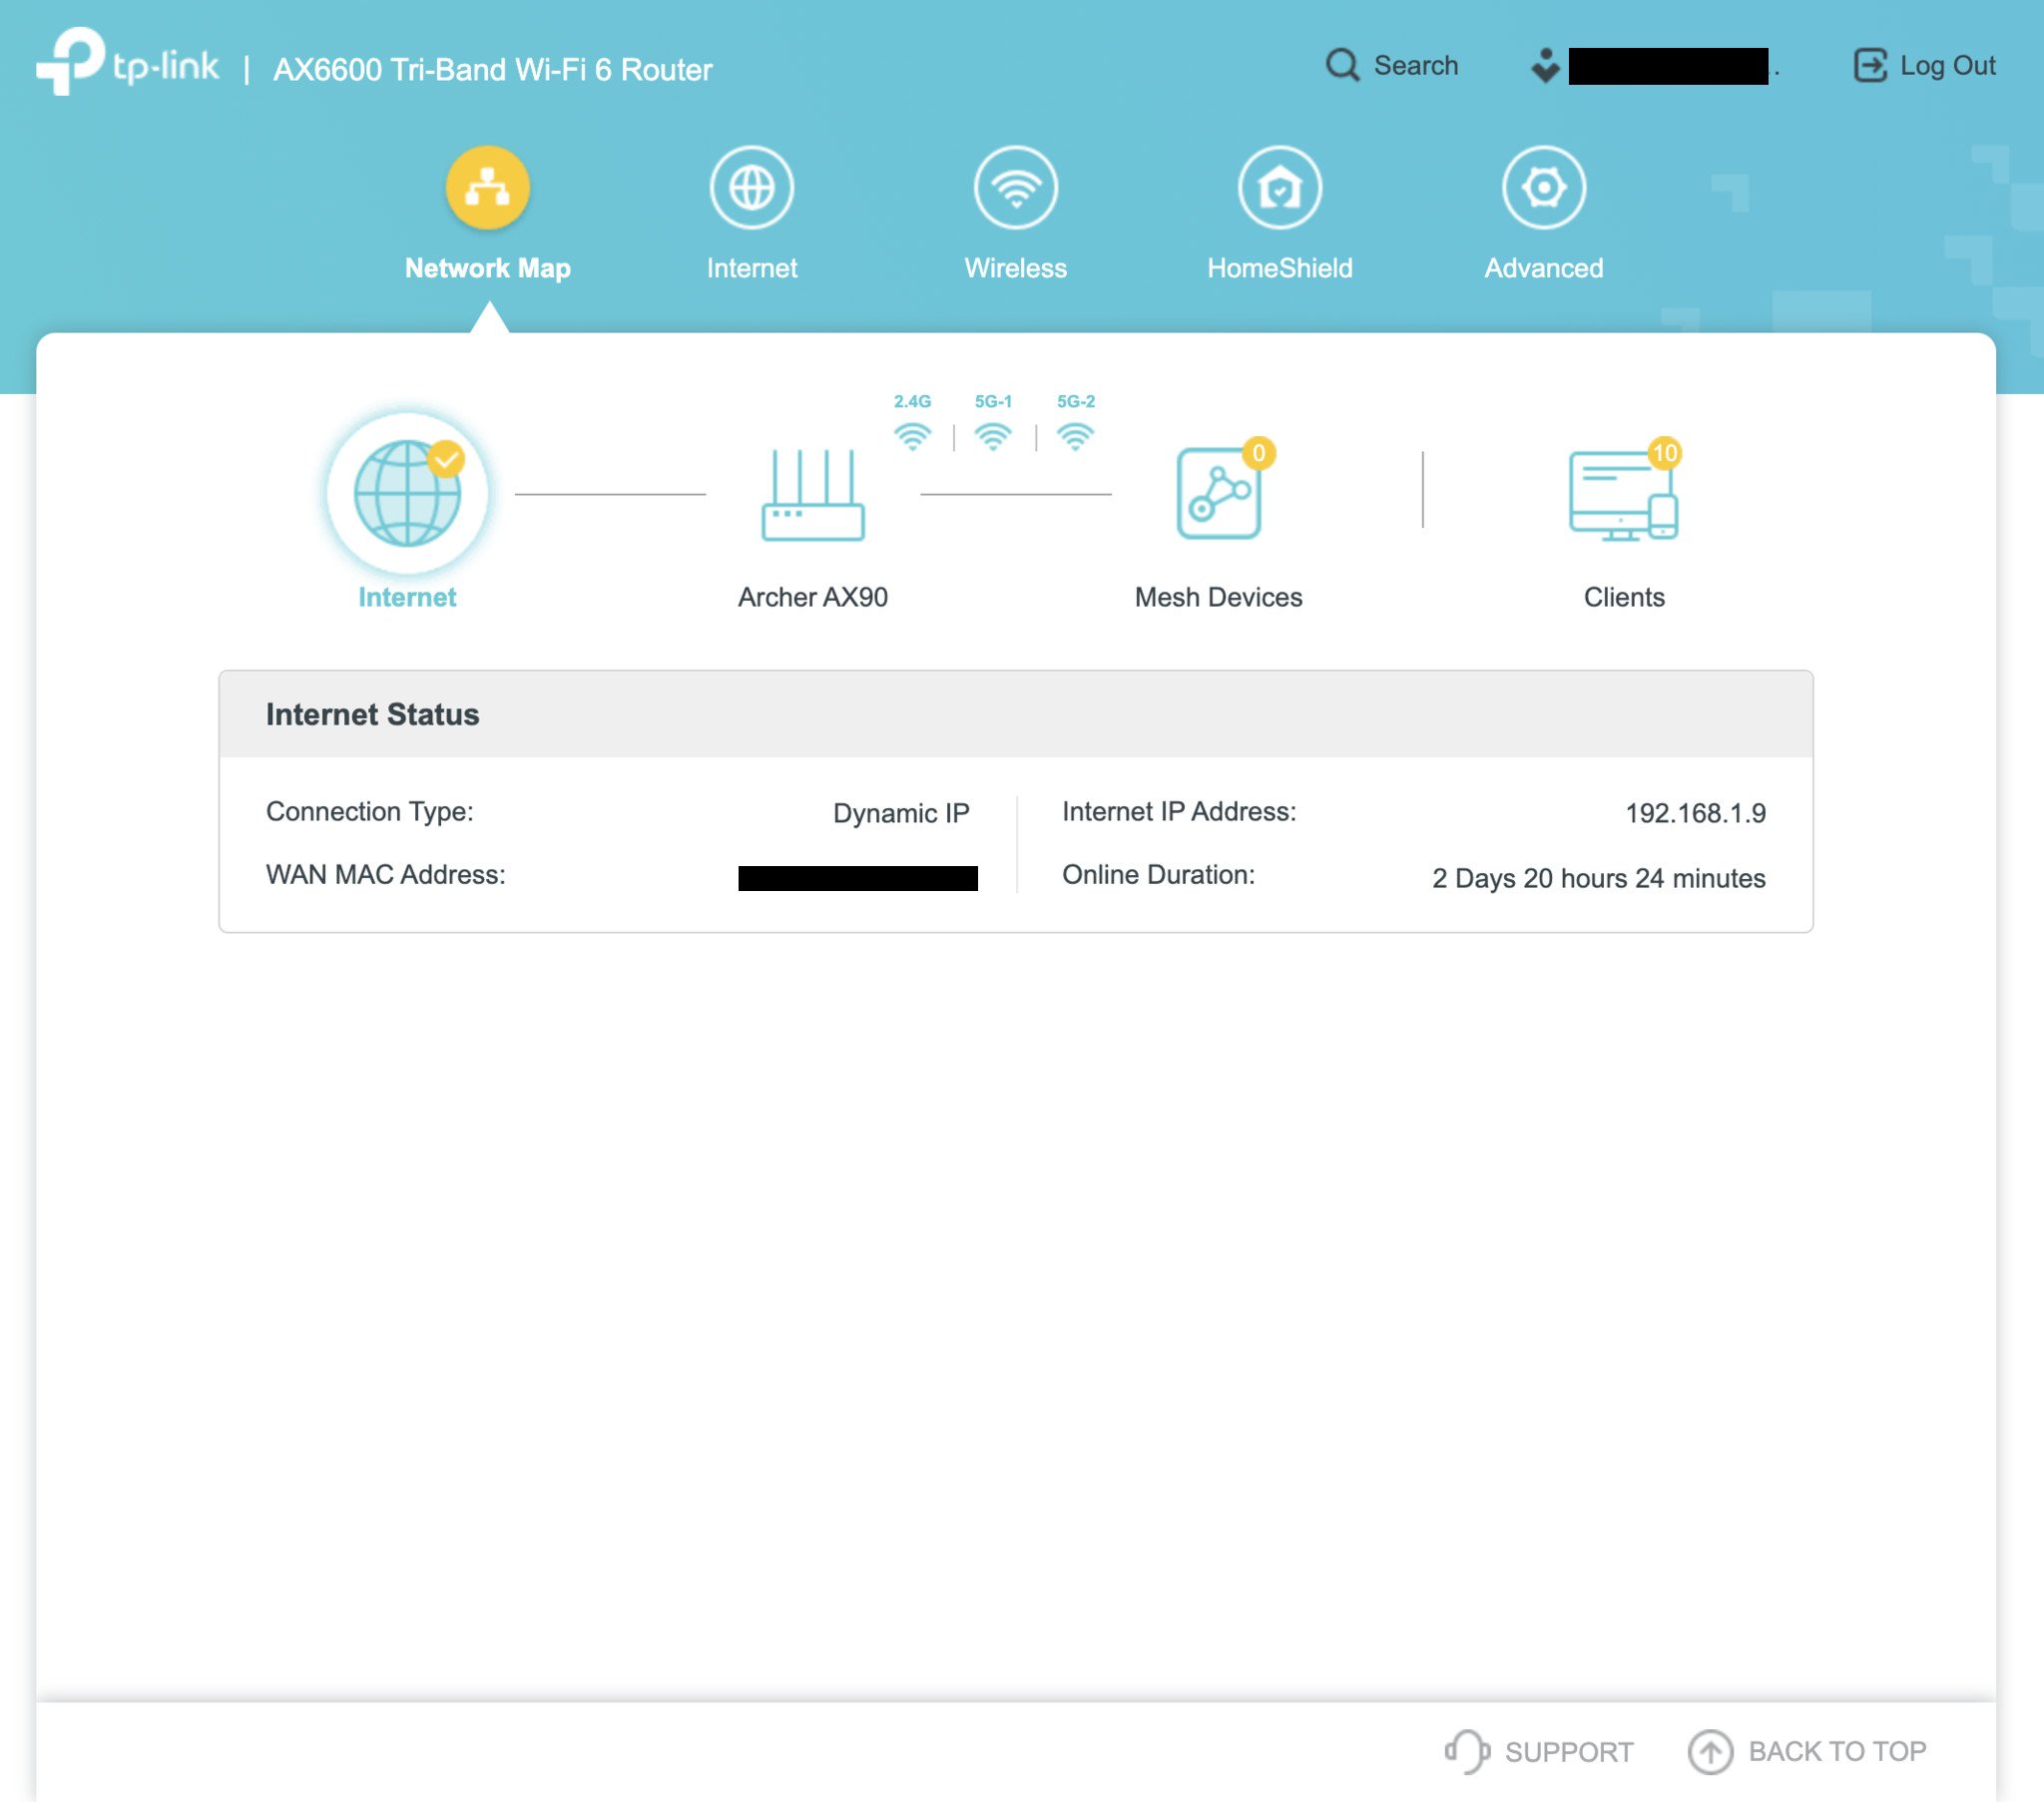
Task: Open the HomeShield icon
Action: click(x=1279, y=188)
